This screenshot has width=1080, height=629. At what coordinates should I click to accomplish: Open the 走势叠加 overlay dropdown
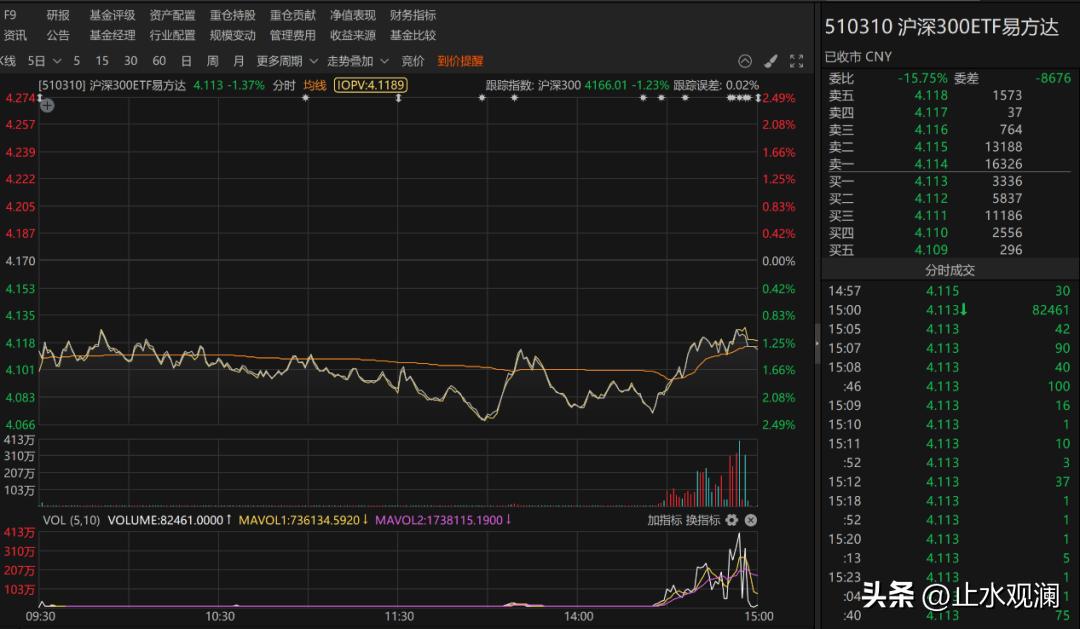point(357,61)
